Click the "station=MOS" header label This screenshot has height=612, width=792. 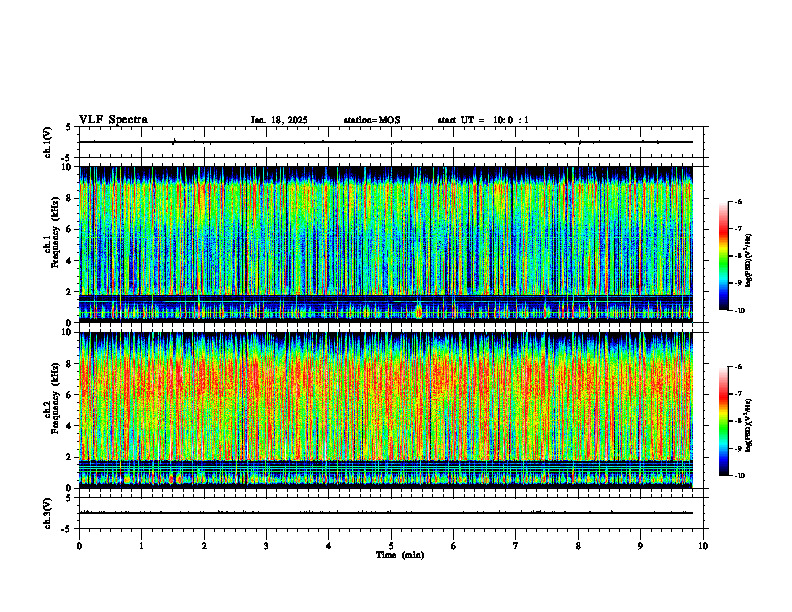pyautogui.click(x=372, y=120)
